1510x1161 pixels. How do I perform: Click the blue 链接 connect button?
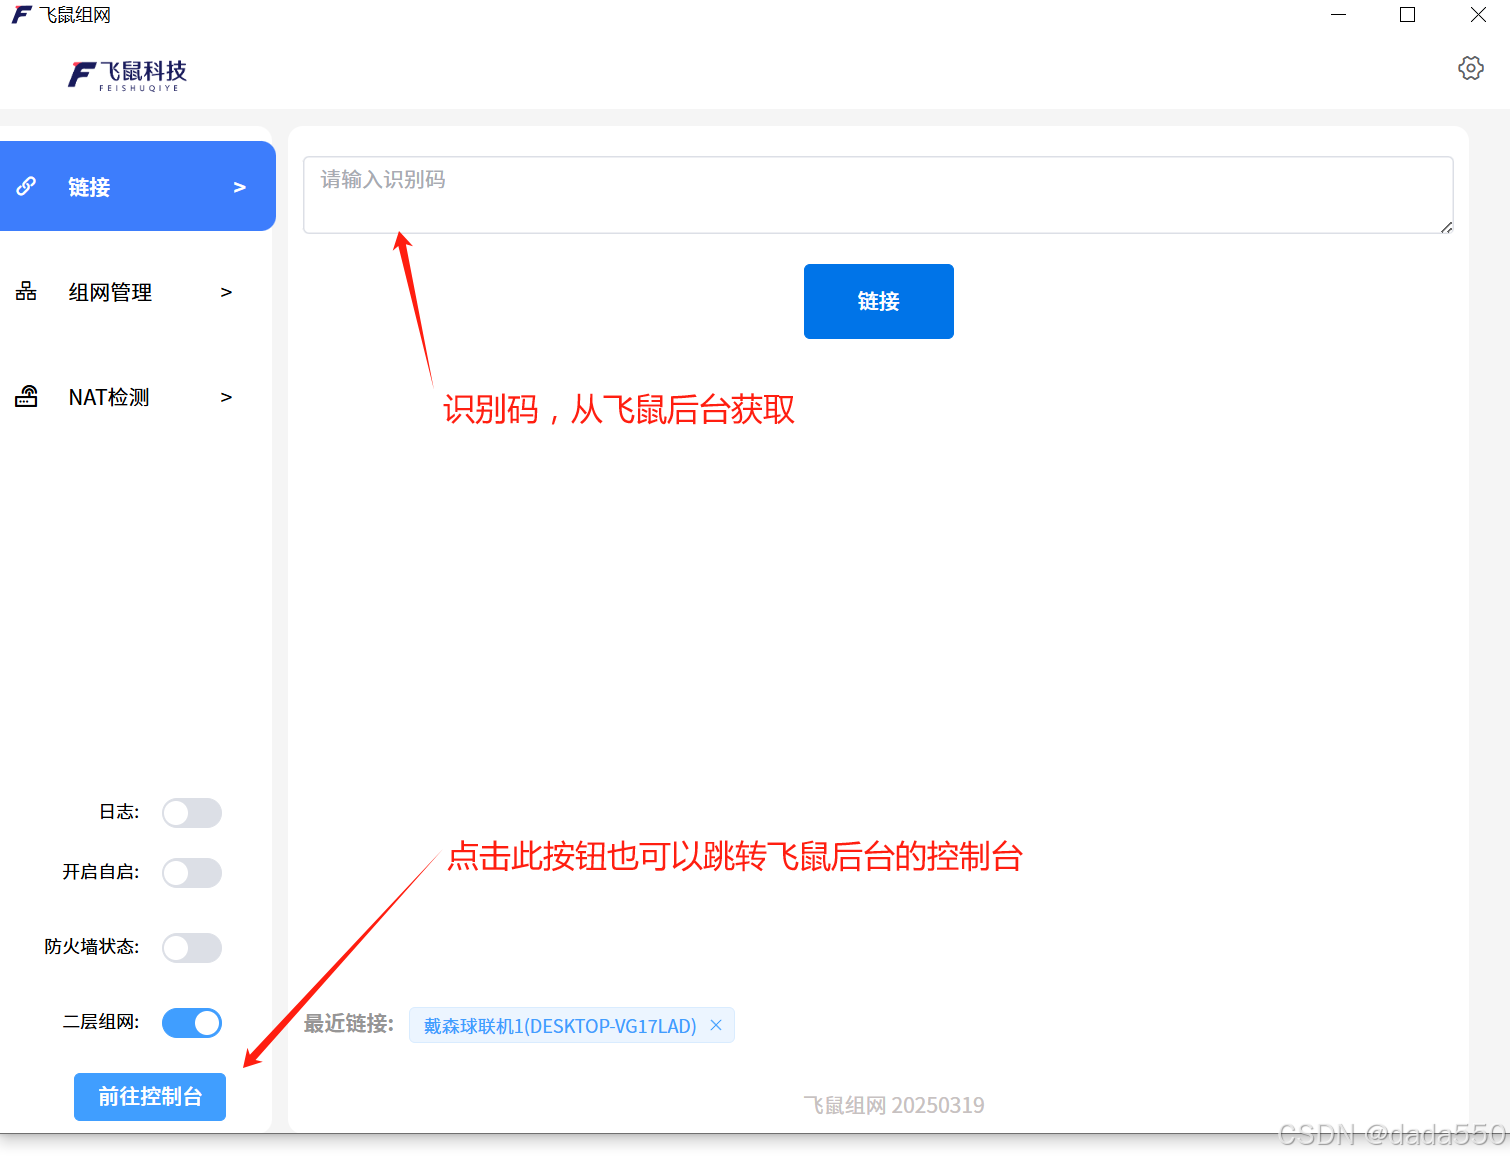pos(879,301)
